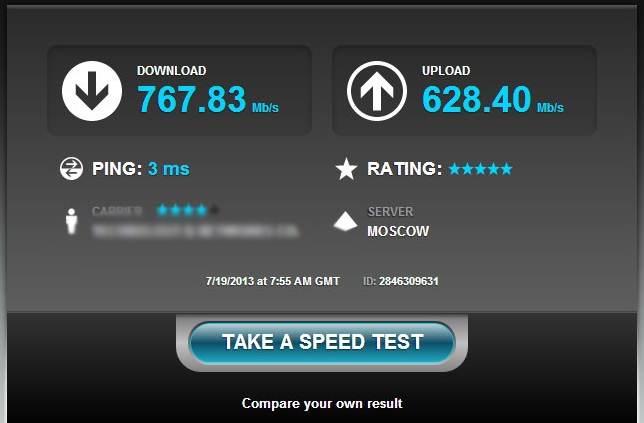Click the 628.40 upload speed value
The image size is (644, 423).
(476, 99)
